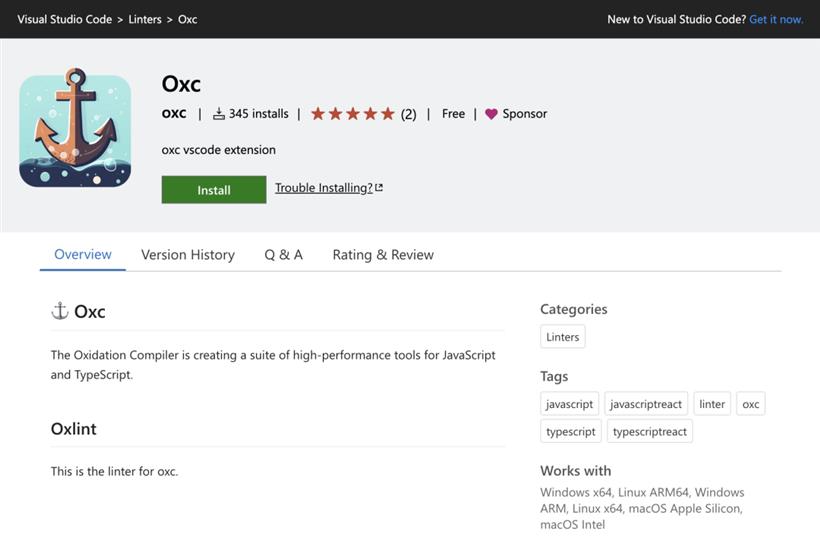This screenshot has height=536, width=820.
Task: Select the Overview tab
Action: point(83,254)
